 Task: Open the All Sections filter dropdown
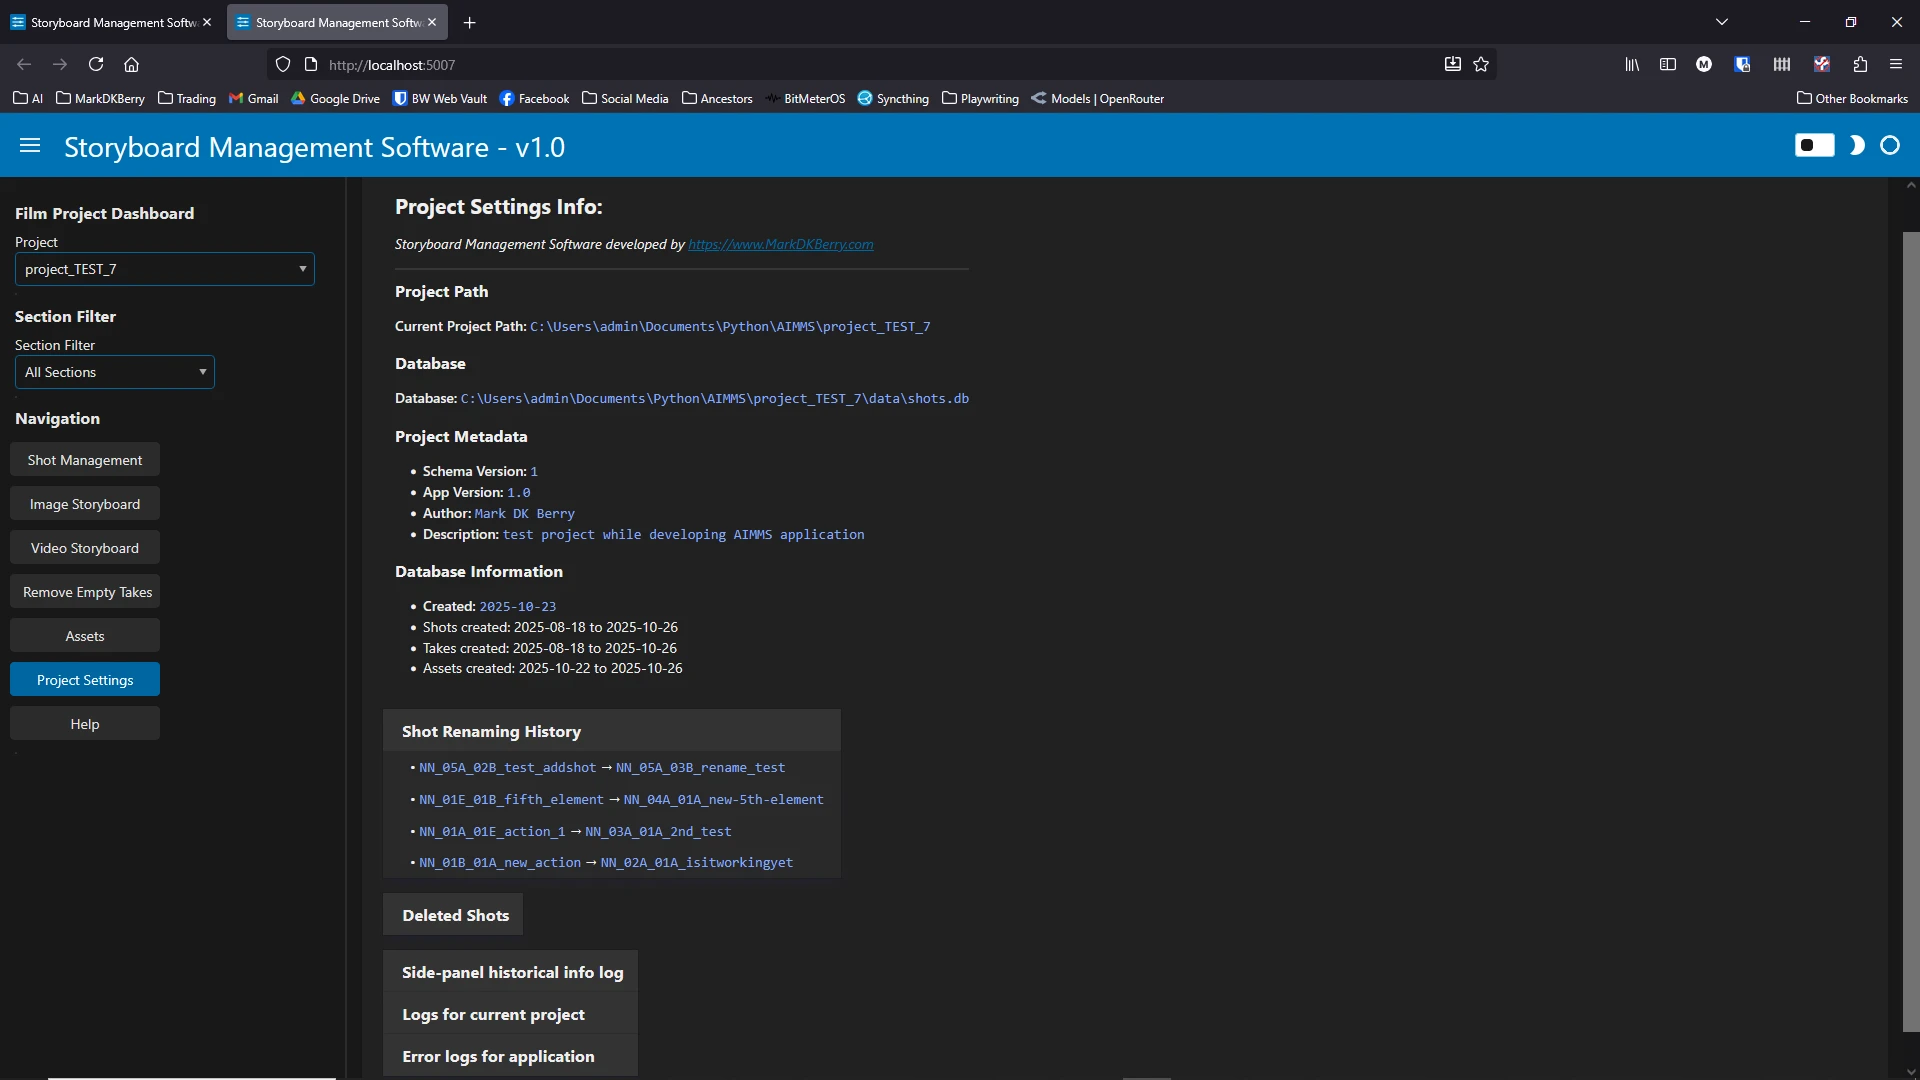coord(115,372)
